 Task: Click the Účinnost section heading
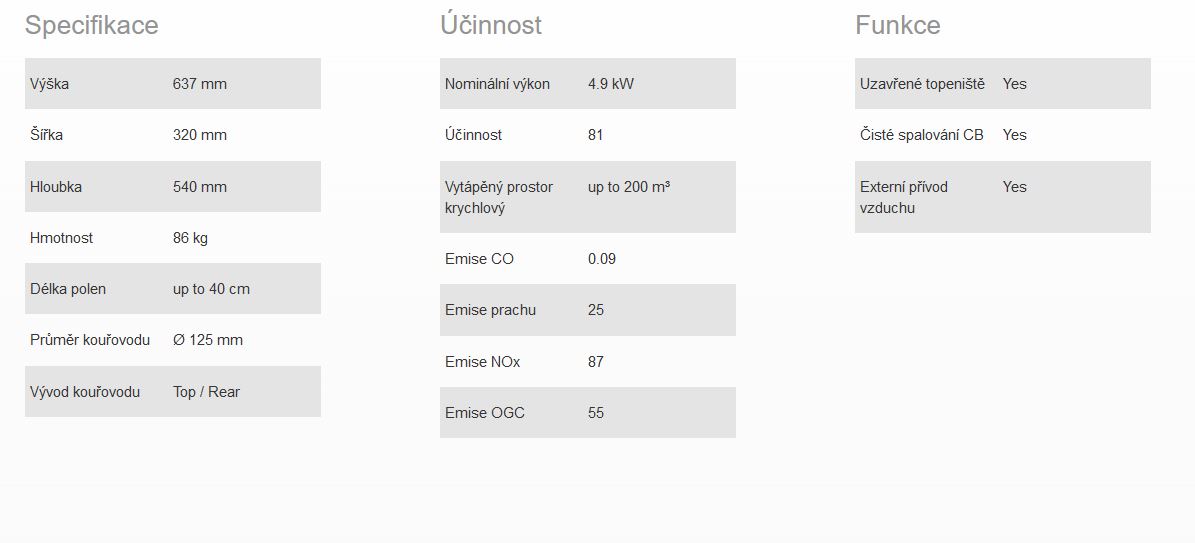(491, 25)
